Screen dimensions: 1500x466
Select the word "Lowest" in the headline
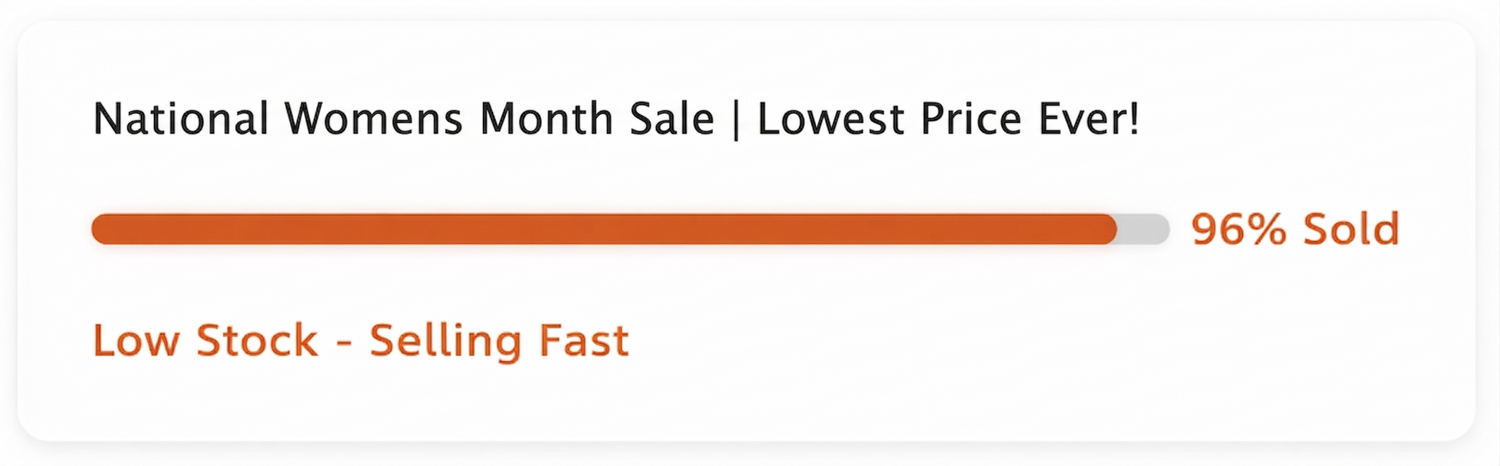[x=828, y=121]
